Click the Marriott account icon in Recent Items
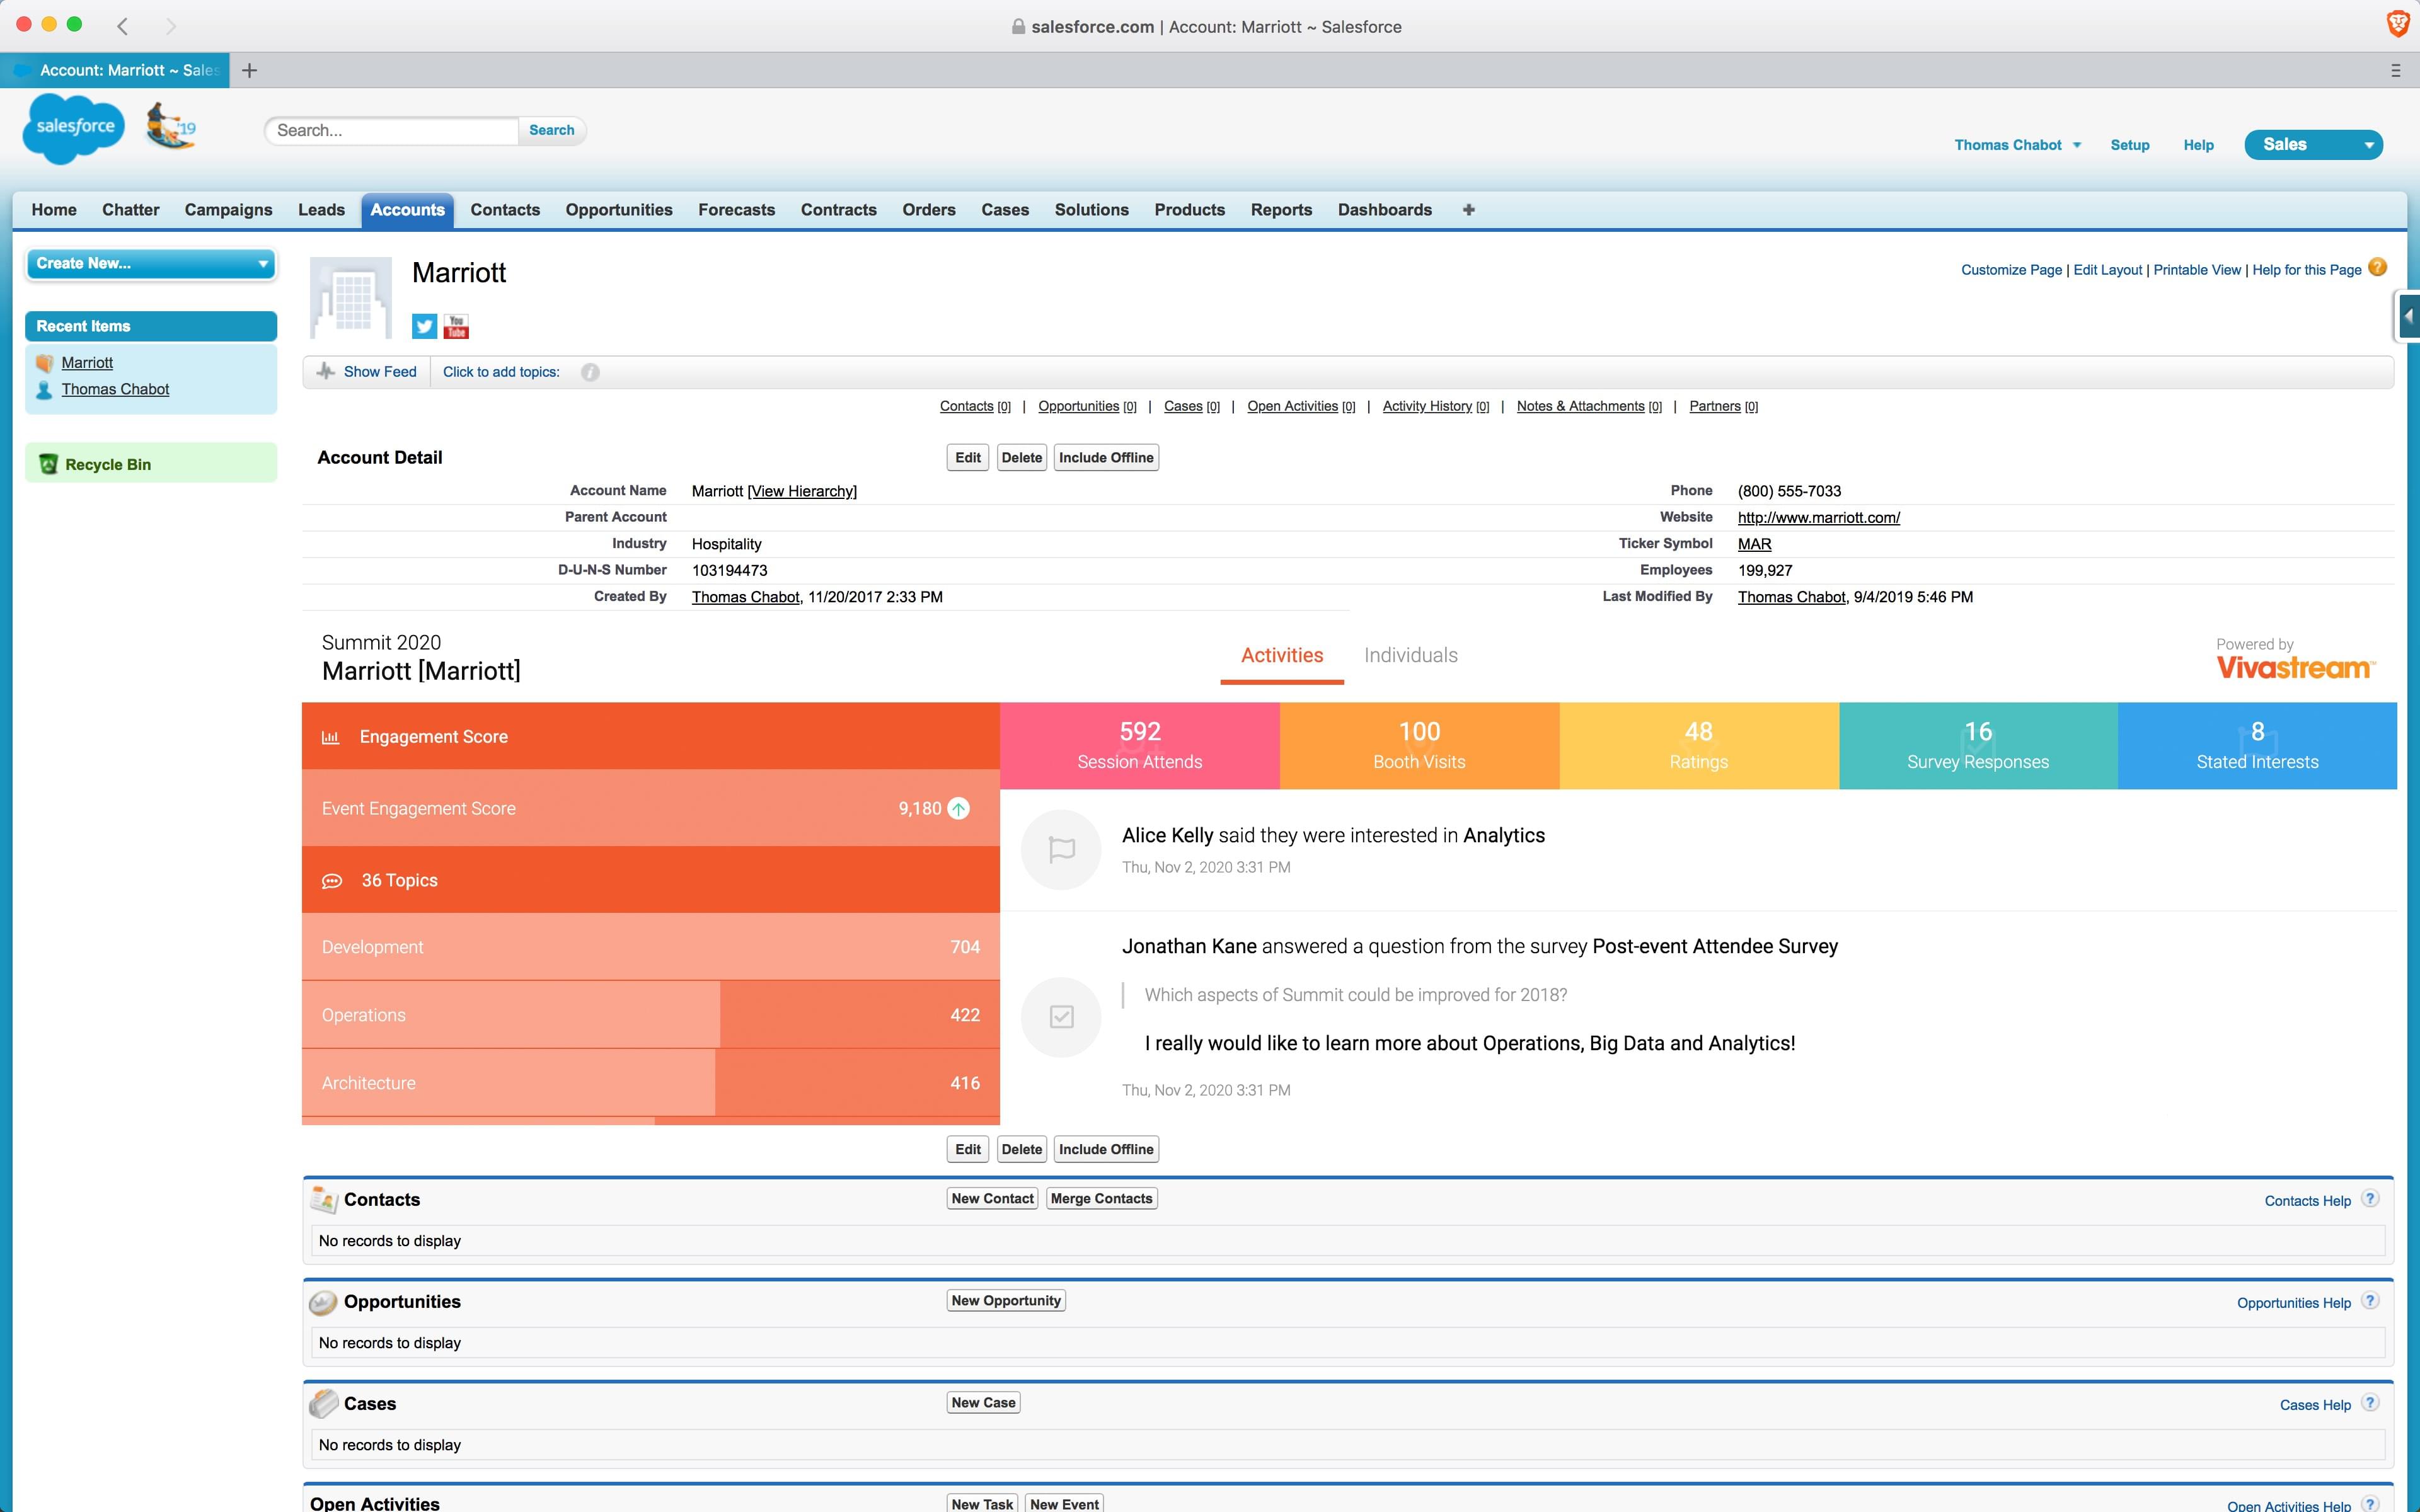2420x1512 pixels. 44,363
